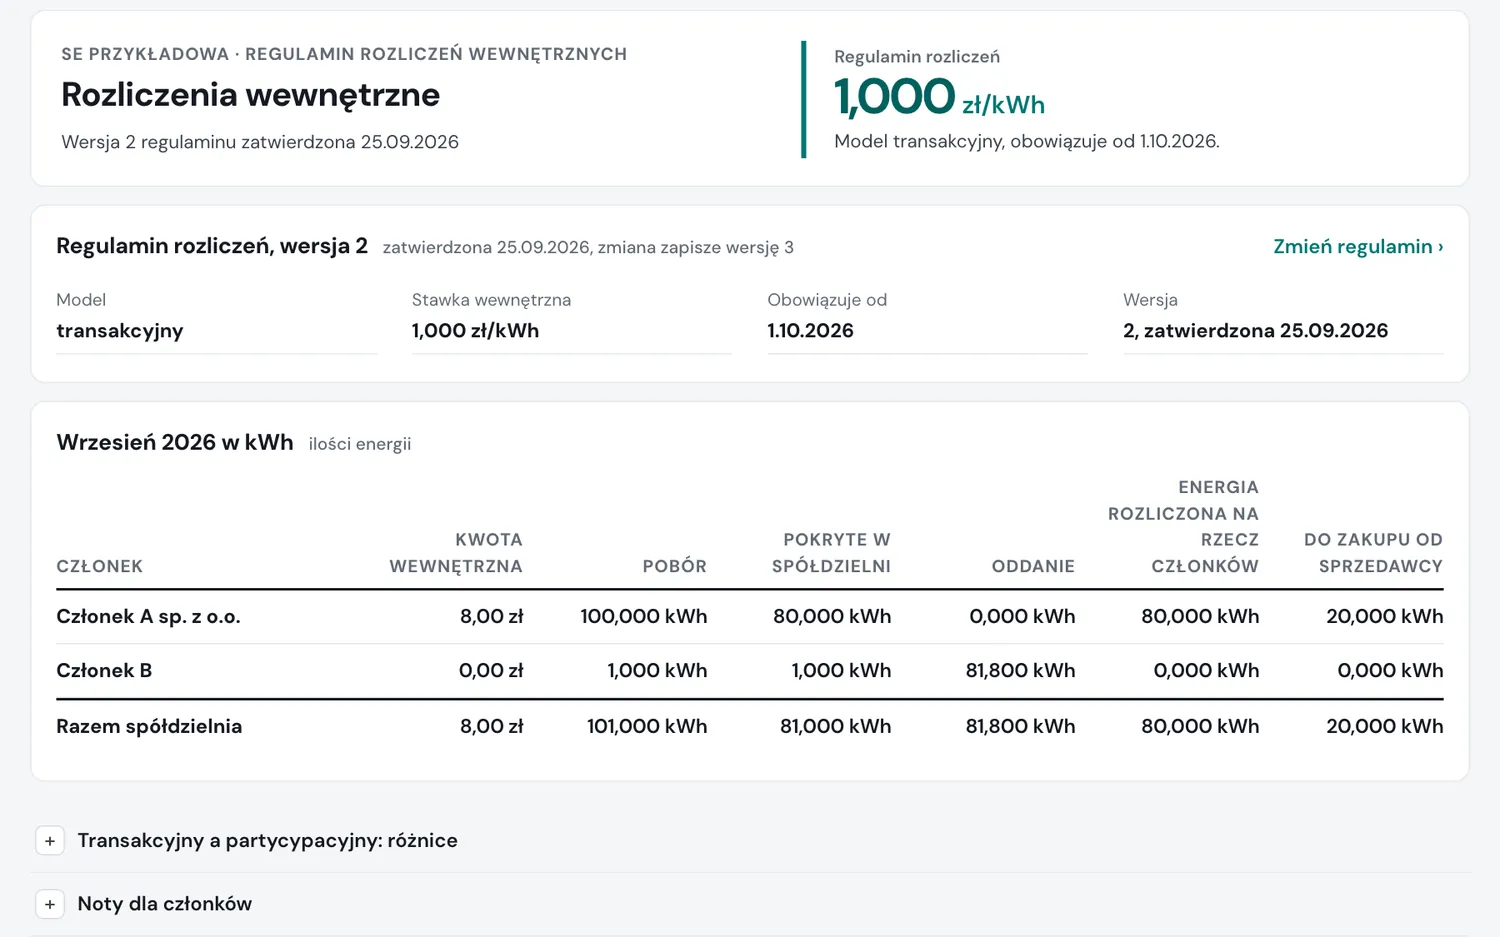This screenshot has height=937, width=1500.
Task: Click Energia rozliczona na rzecz członków header
Action: (1183, 527)
